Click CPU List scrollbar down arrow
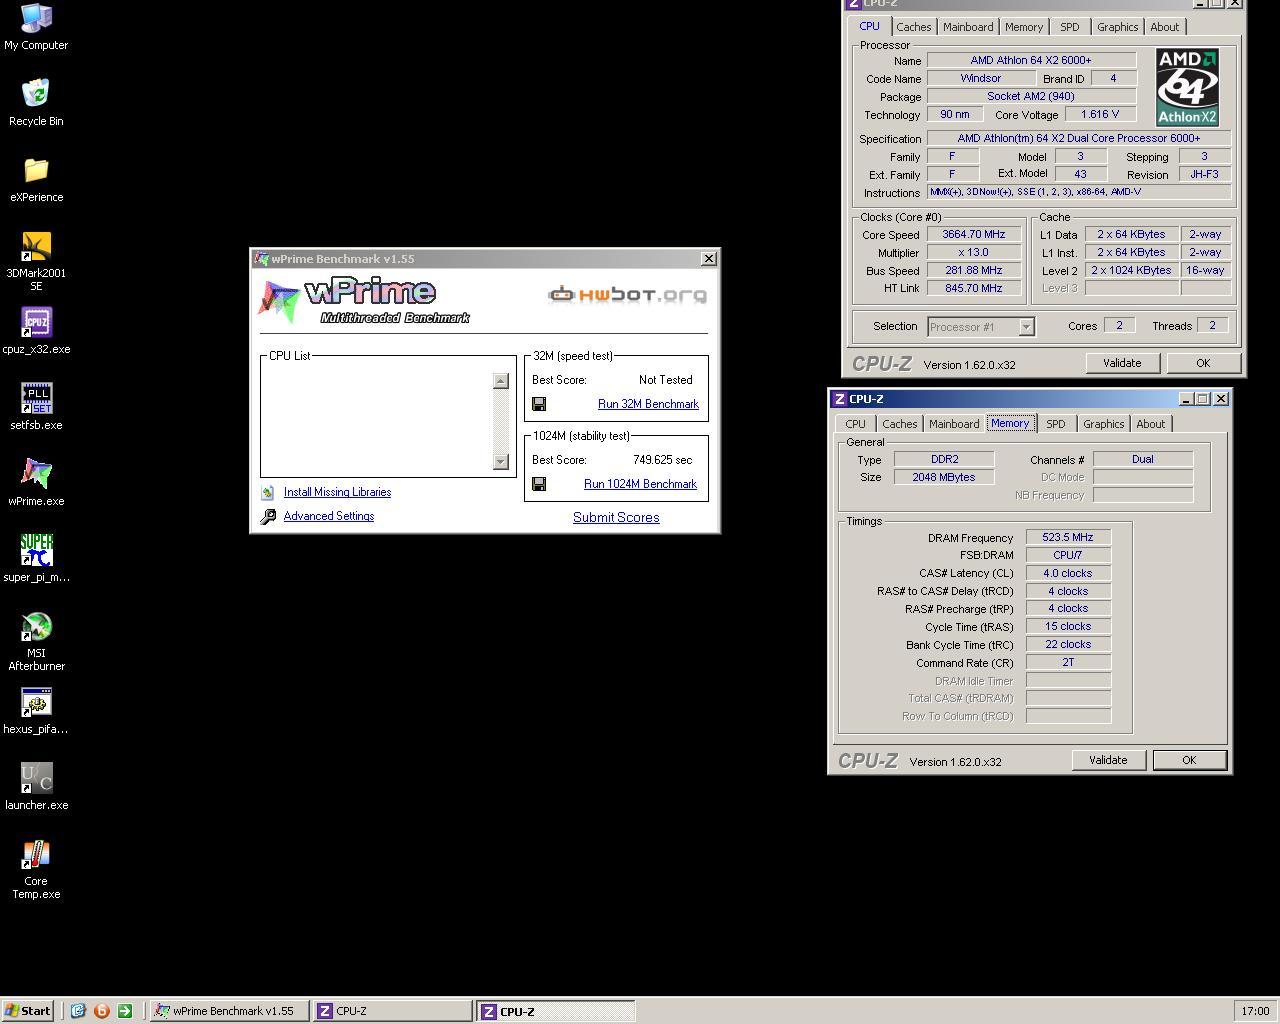Viewport: 1280px width, 1024px height. (501, 461)
